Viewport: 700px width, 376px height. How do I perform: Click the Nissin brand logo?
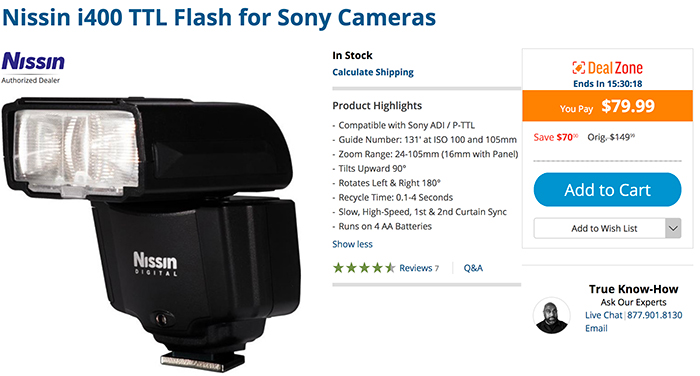(33, 61)
